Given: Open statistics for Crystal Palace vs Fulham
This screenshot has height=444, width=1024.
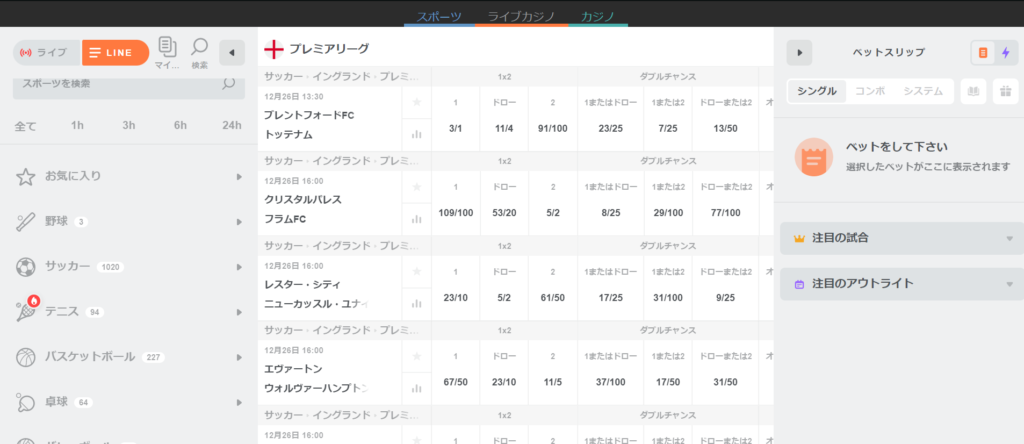Looking at the screenshot, I should [417, 219].
